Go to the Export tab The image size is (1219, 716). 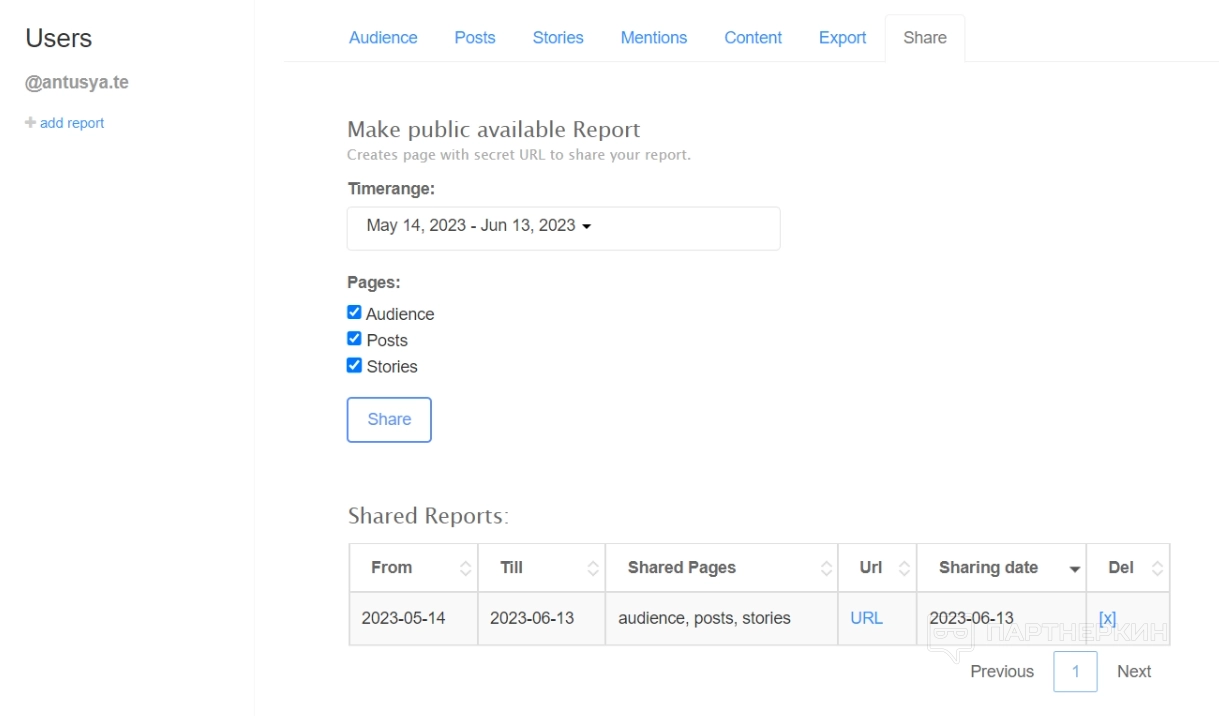click(x=842, y=38)
